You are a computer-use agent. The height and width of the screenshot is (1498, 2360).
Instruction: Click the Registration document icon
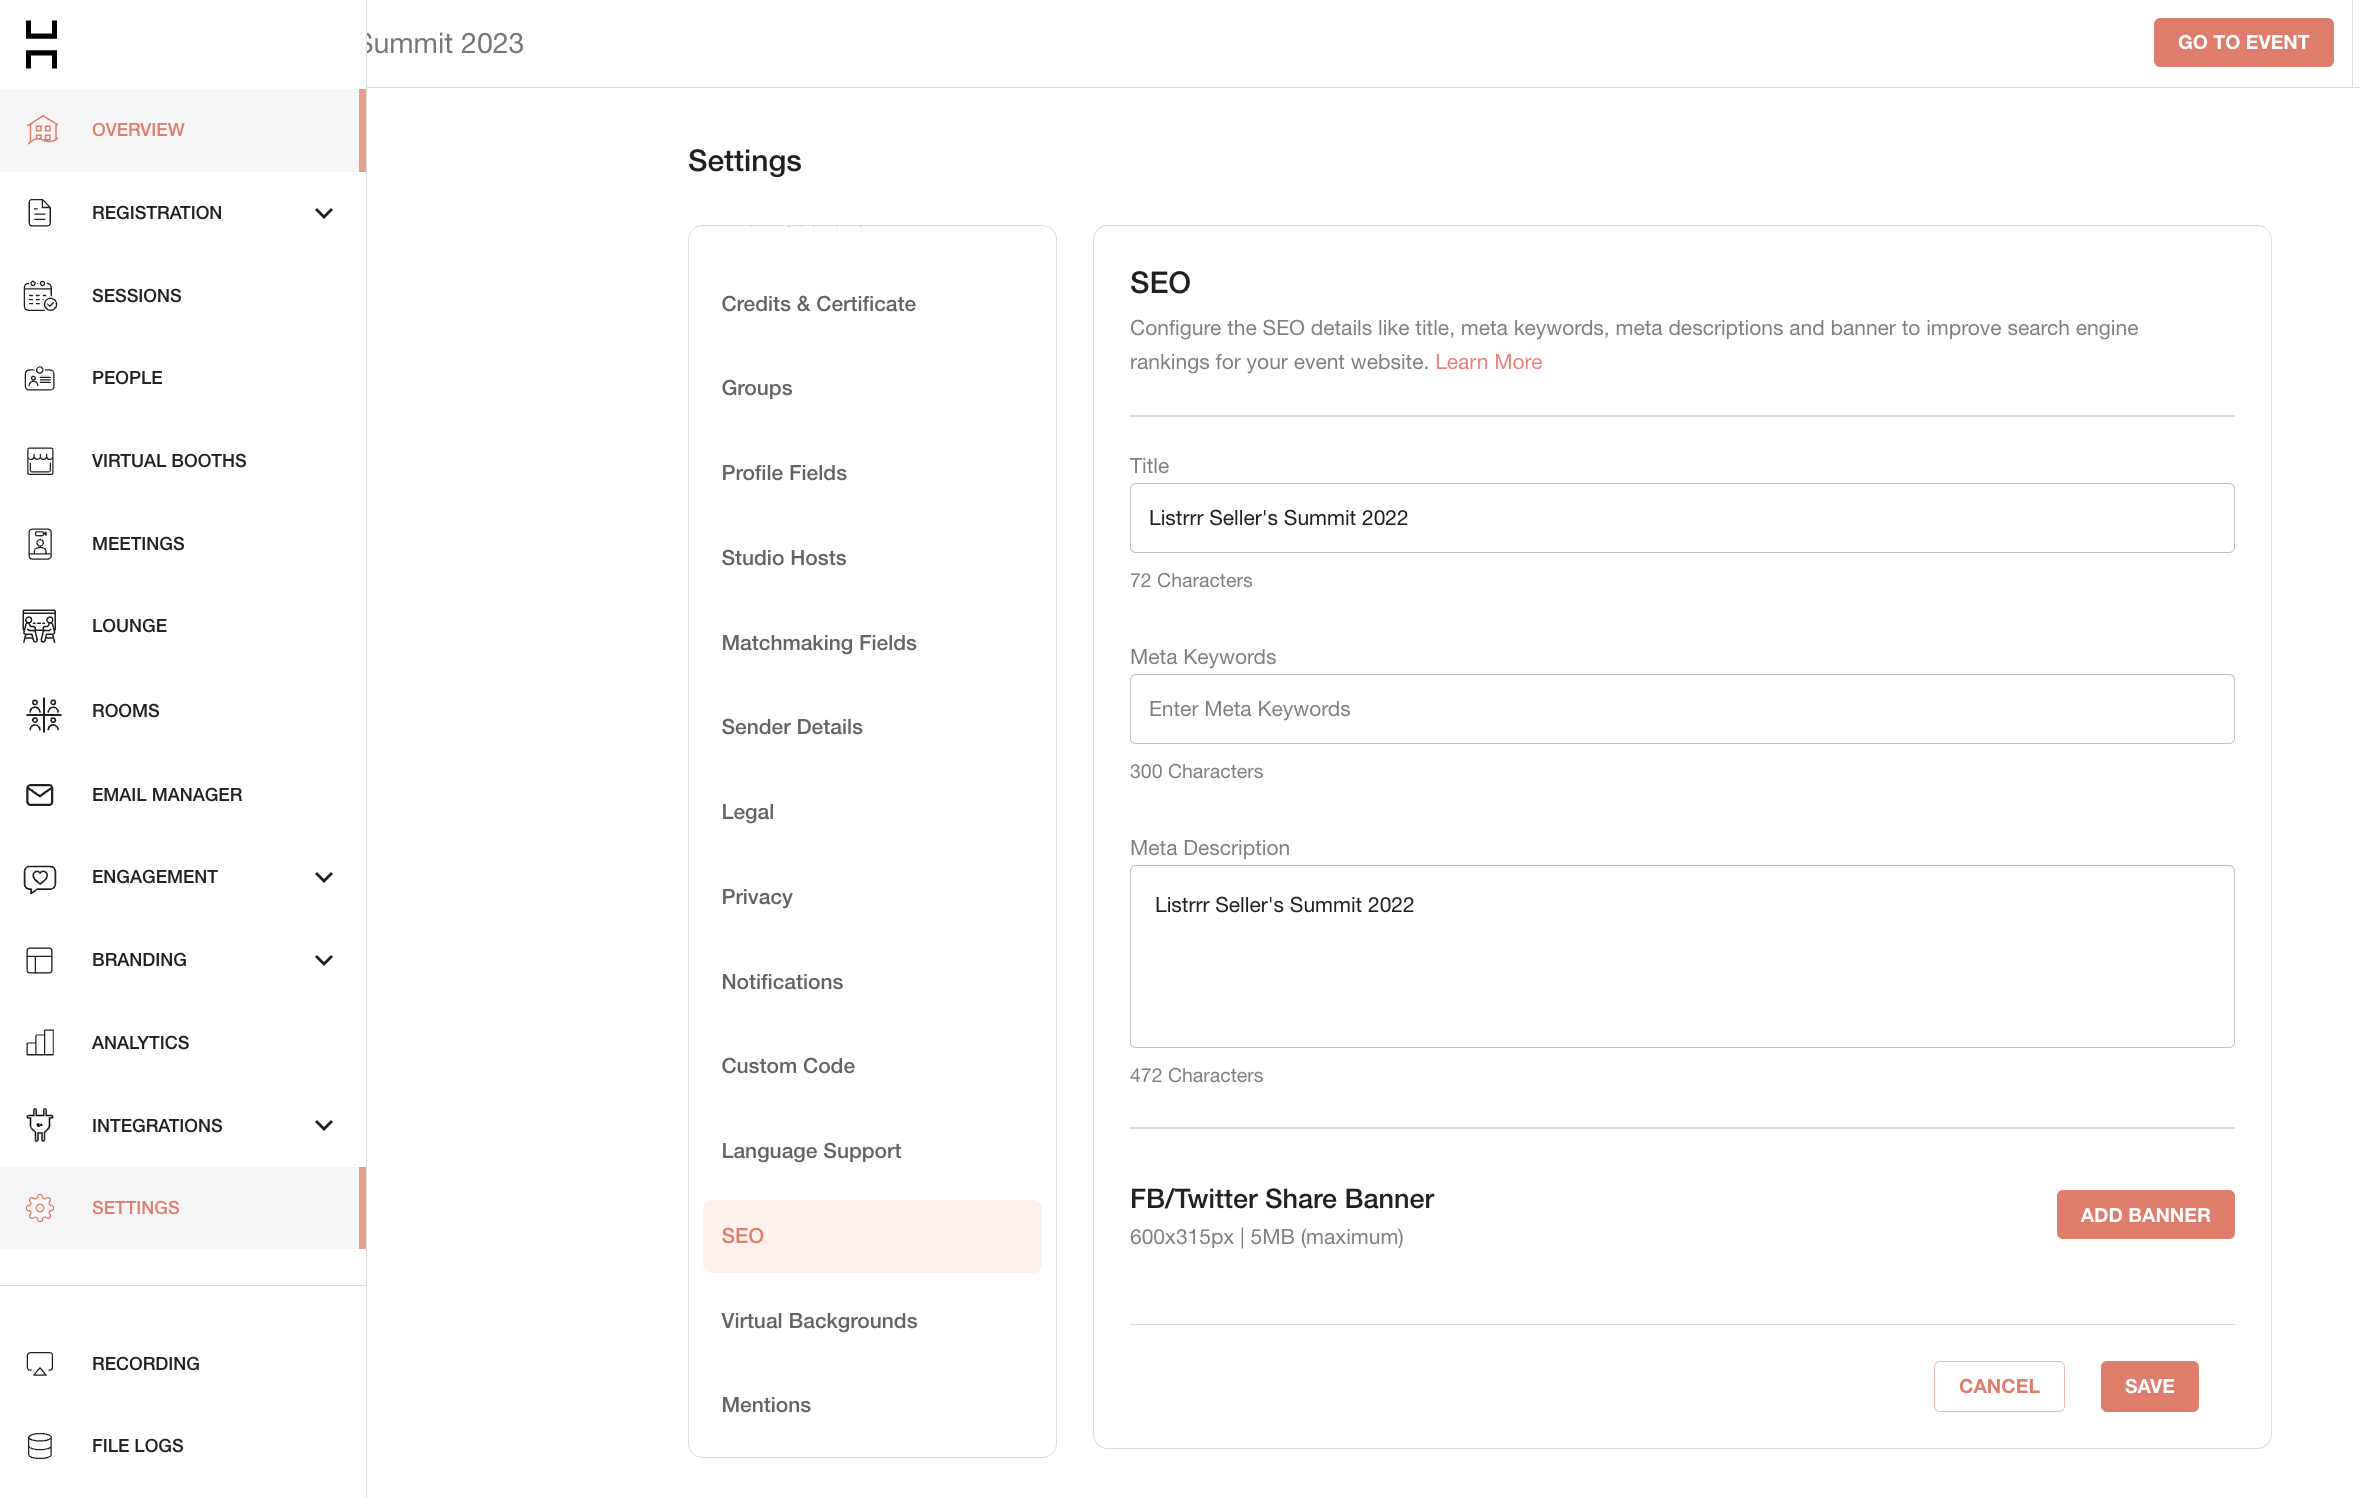(40, 213)
